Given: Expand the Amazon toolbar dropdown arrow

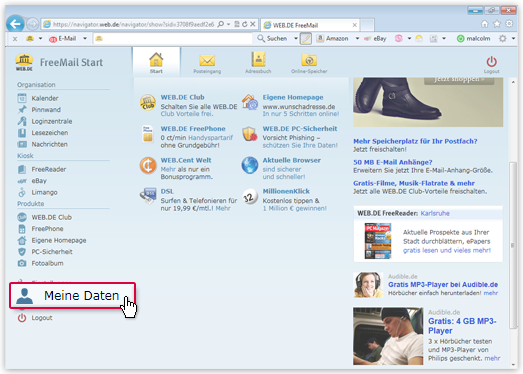Looking at the screenshot, I should coord(357,39).
